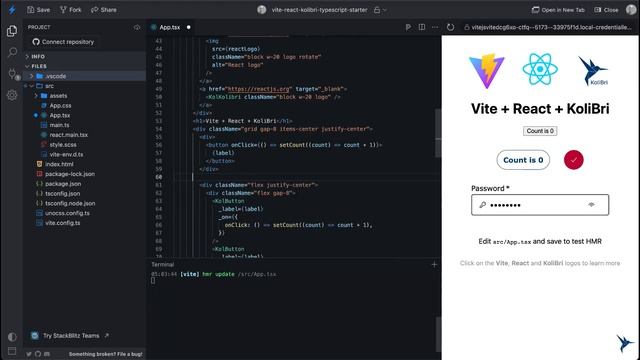Fork this project
Viewport: 640px width, 360px height.
[71, 10]
